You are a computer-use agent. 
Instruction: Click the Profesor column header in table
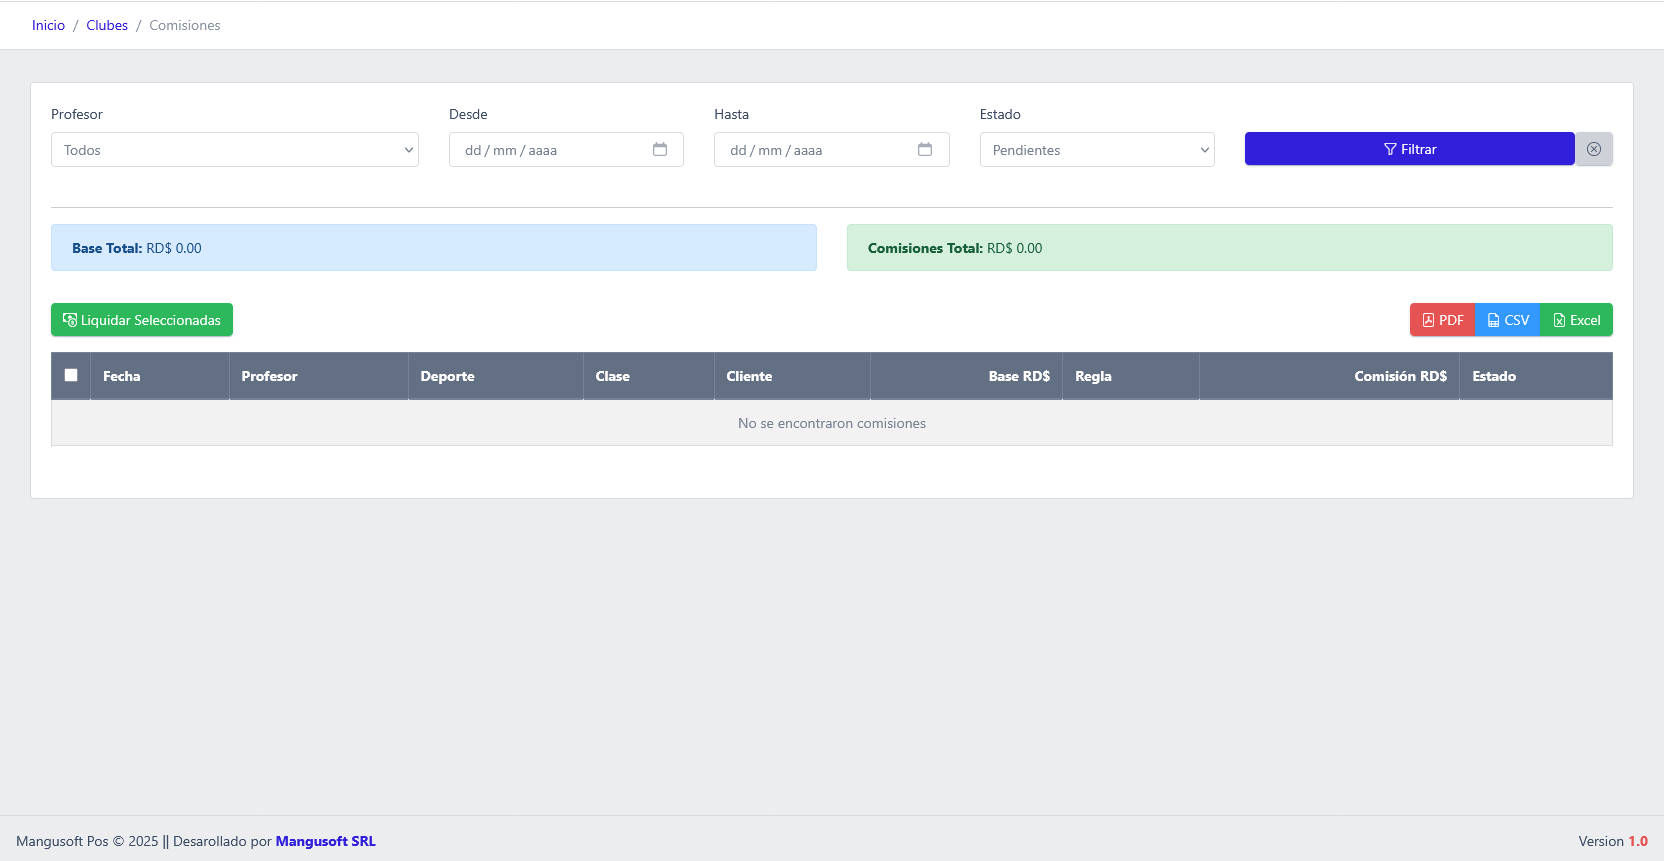(x=269, y=376)
